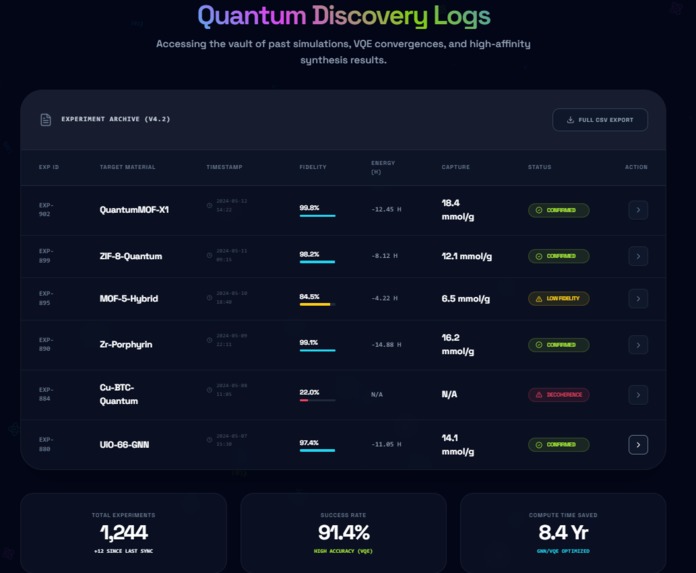The image size is (696, 573).
Task: Click clock icon in MOF-5-Hybrid timestamp
Action: pos(210,297)
